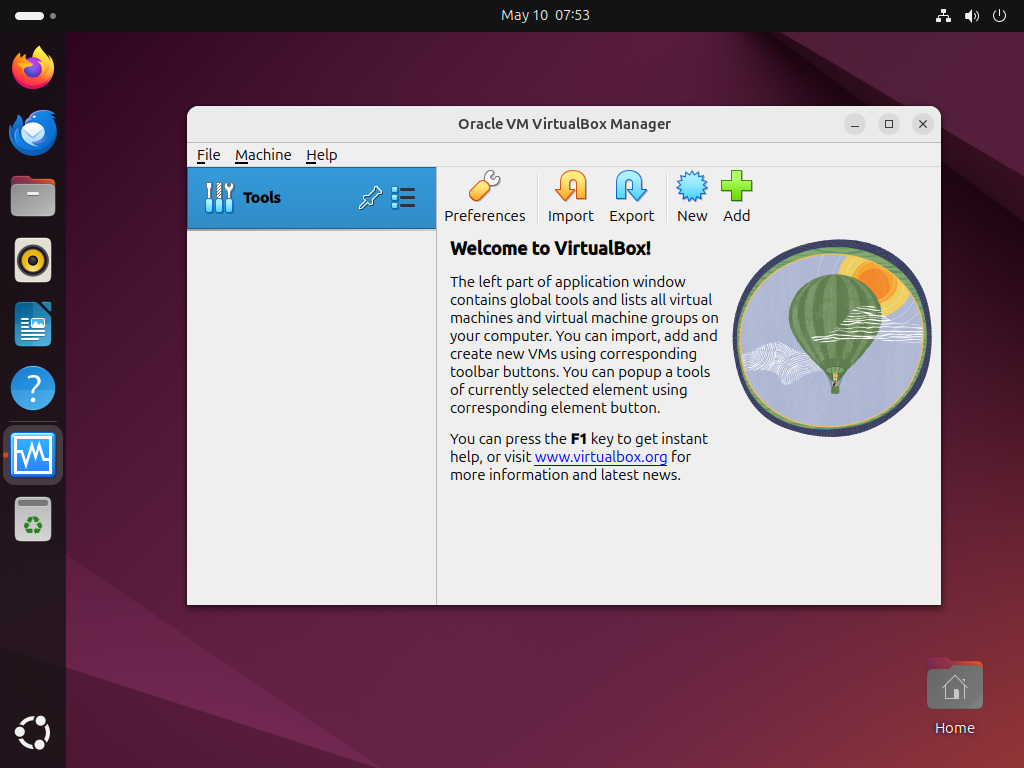Click the Export appliance icon
The height and width of the screenshot is (768, 1024).
(631, 197)
